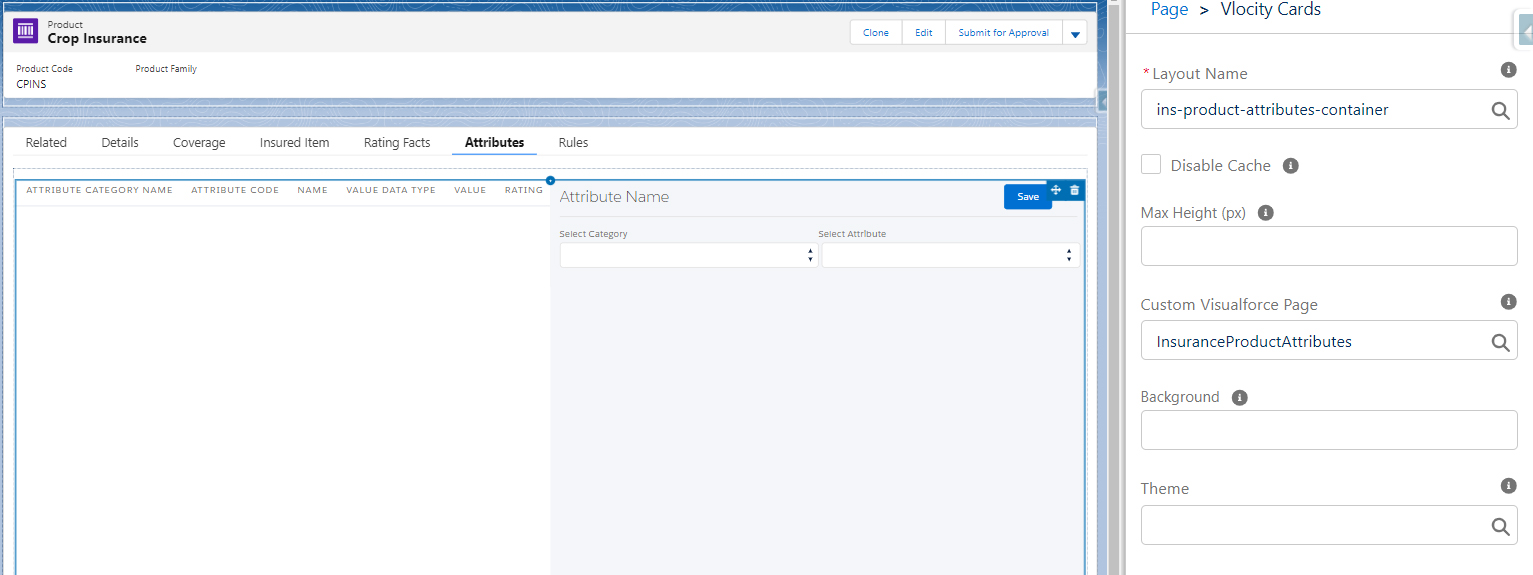Click the Rating column header
The height and width of the screenshot is (575, 1533).
(524, 190)
